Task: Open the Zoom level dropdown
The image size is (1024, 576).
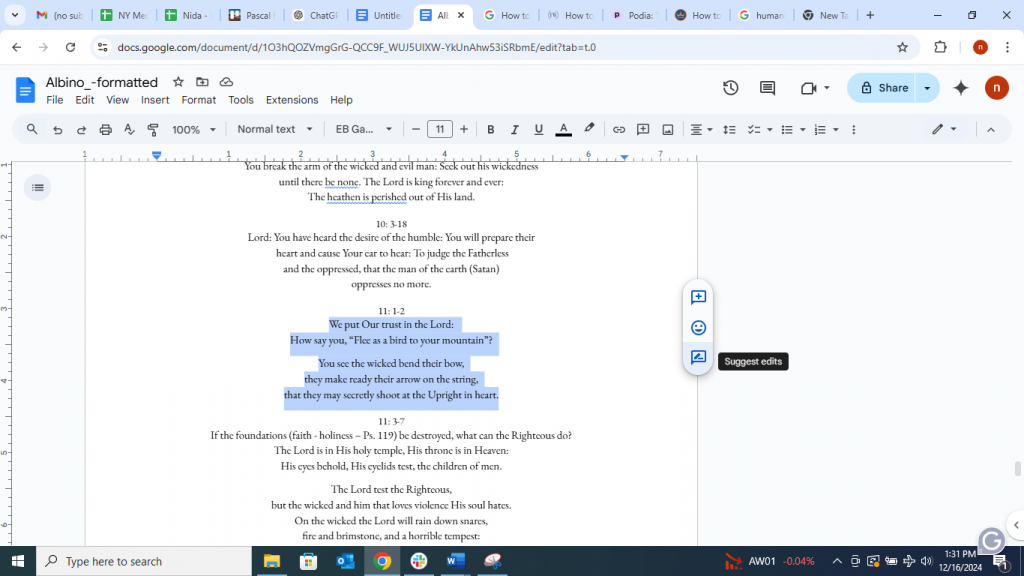Action: click(x=192, y=128)
